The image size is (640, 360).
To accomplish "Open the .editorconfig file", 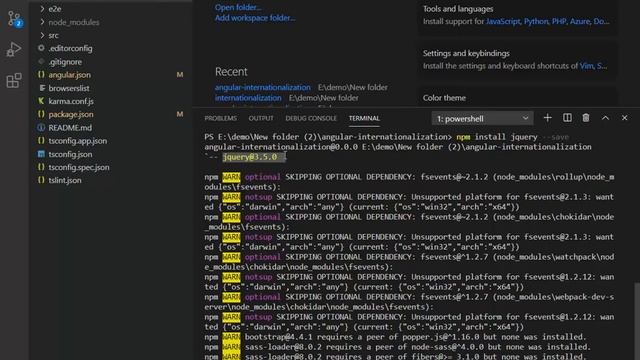I will 70,48.
